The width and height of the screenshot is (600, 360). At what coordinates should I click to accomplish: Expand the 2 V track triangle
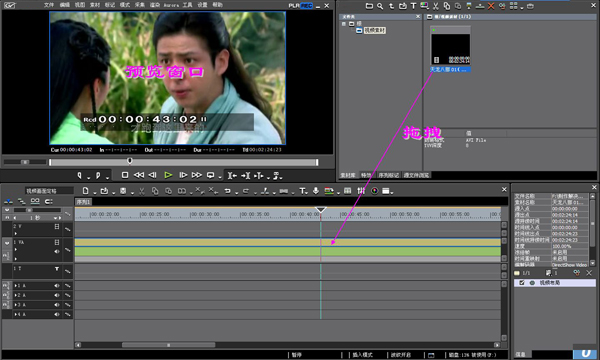(x=16, y=233)
